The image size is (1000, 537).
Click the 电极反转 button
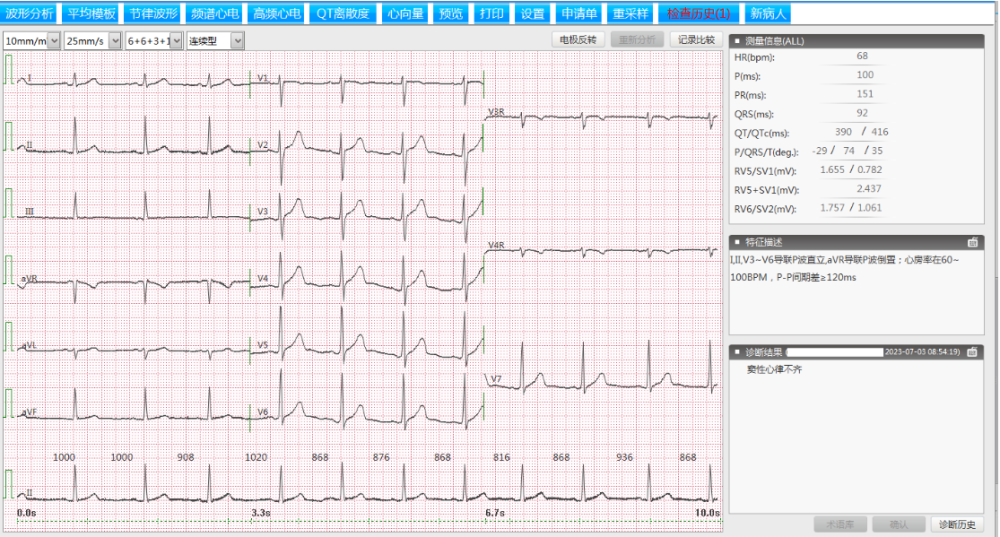(x=578, y=40)
